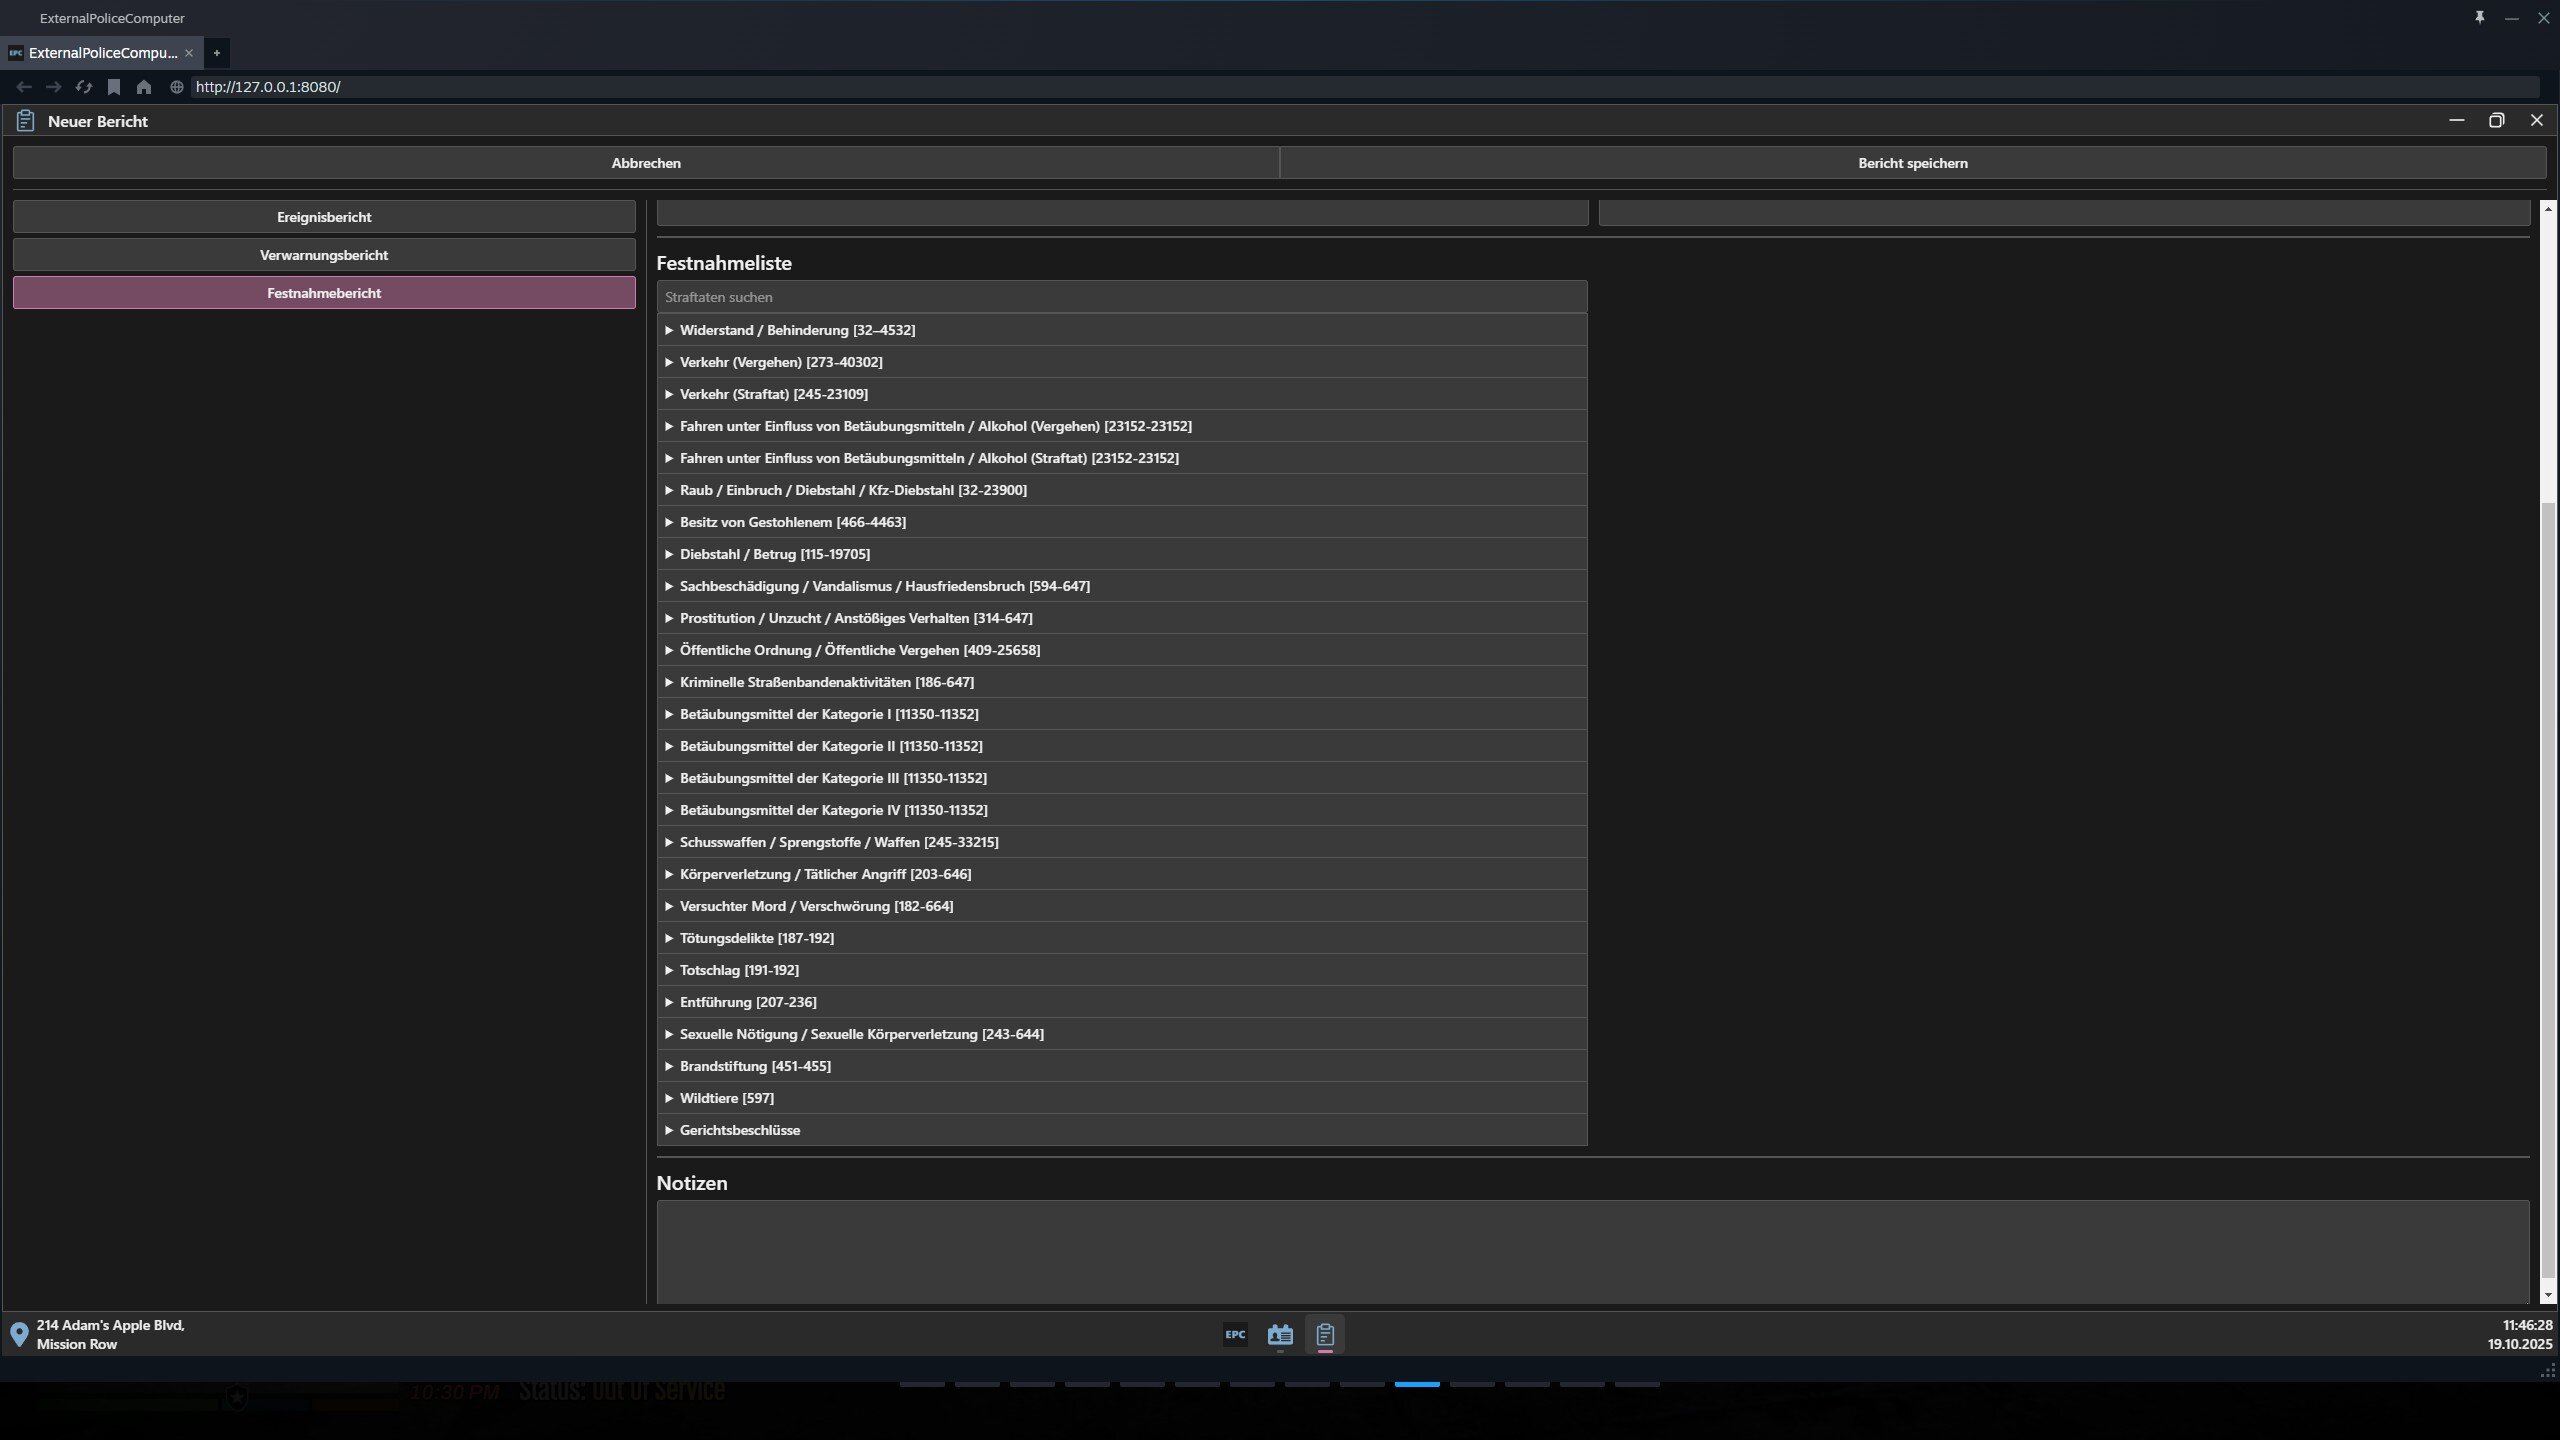Switch to Ereignisbericht report type
The height and width of the screenshot is (1440, 2560).
tap(324, 217)
